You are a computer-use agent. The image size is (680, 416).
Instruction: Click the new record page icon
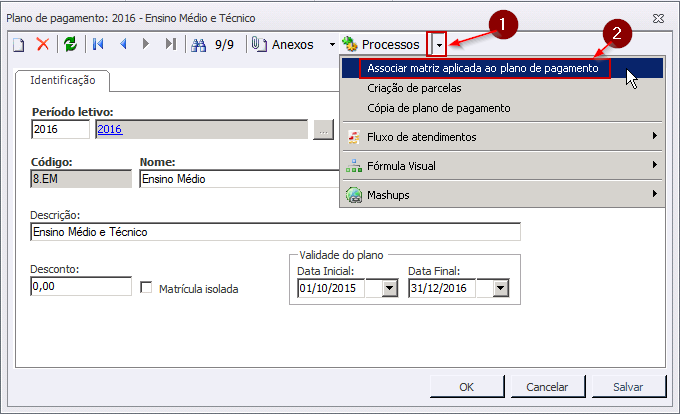tap(19, 44)
